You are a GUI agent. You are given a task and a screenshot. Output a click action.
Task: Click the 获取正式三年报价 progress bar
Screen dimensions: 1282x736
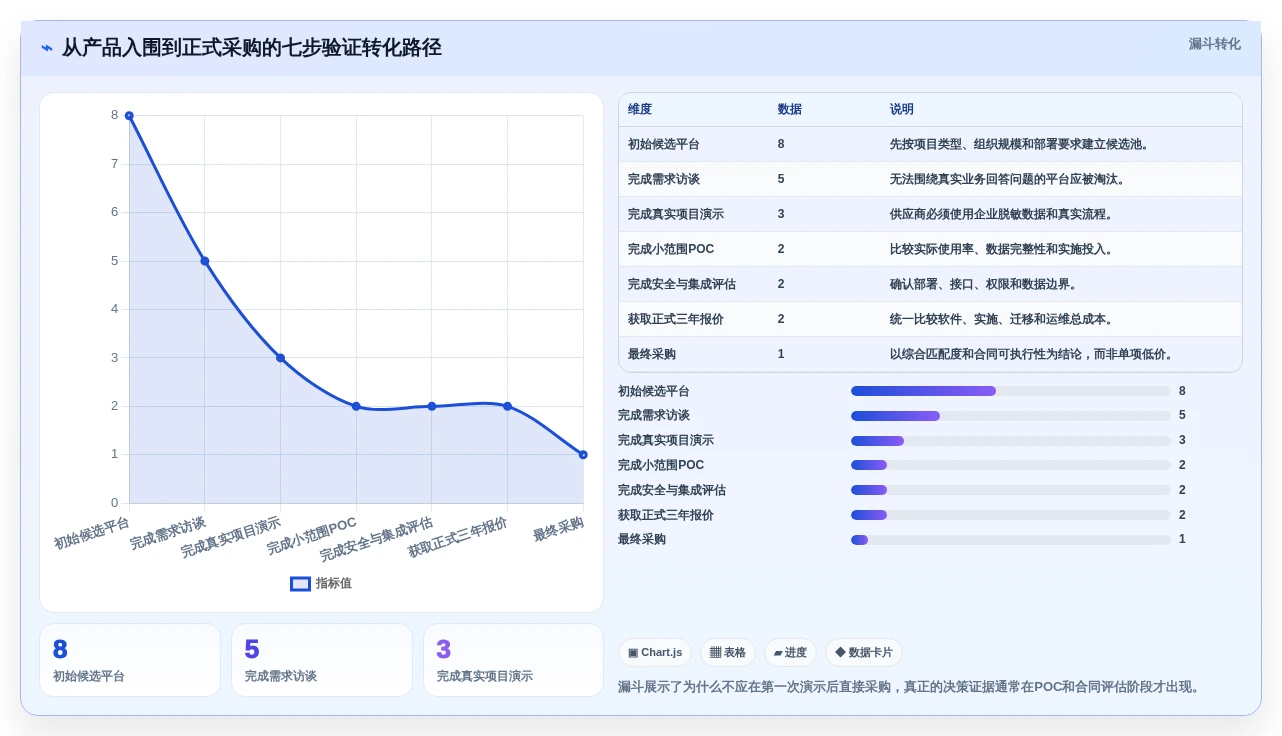pyautogui.click(x=1010, y=515)
